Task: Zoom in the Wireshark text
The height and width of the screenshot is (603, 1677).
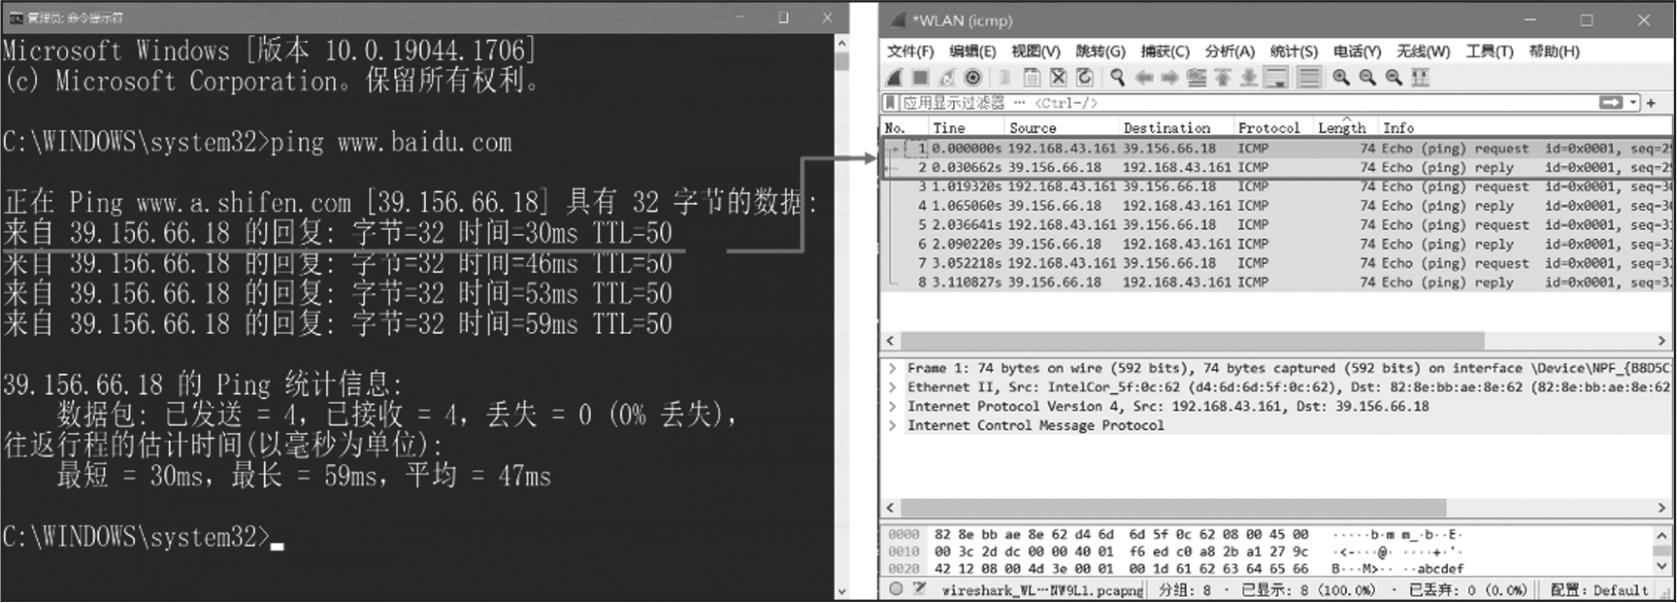Action: [1341, 77]
